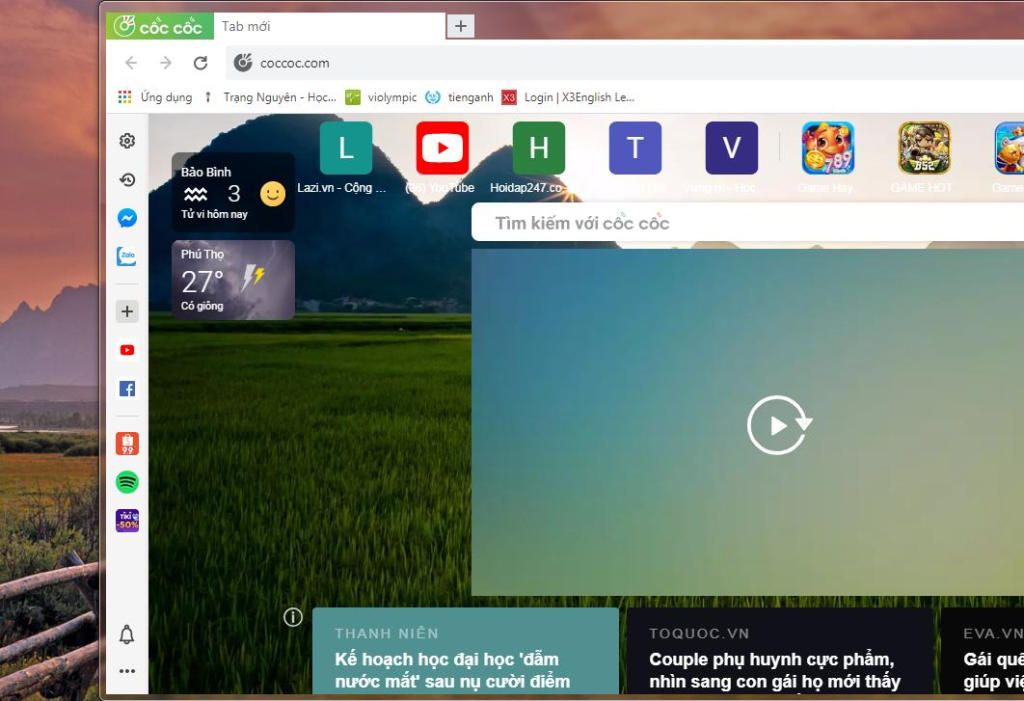Open EVA.VN news article card
The width and height of the screenshot is (1024, 701).
(982, 650)
